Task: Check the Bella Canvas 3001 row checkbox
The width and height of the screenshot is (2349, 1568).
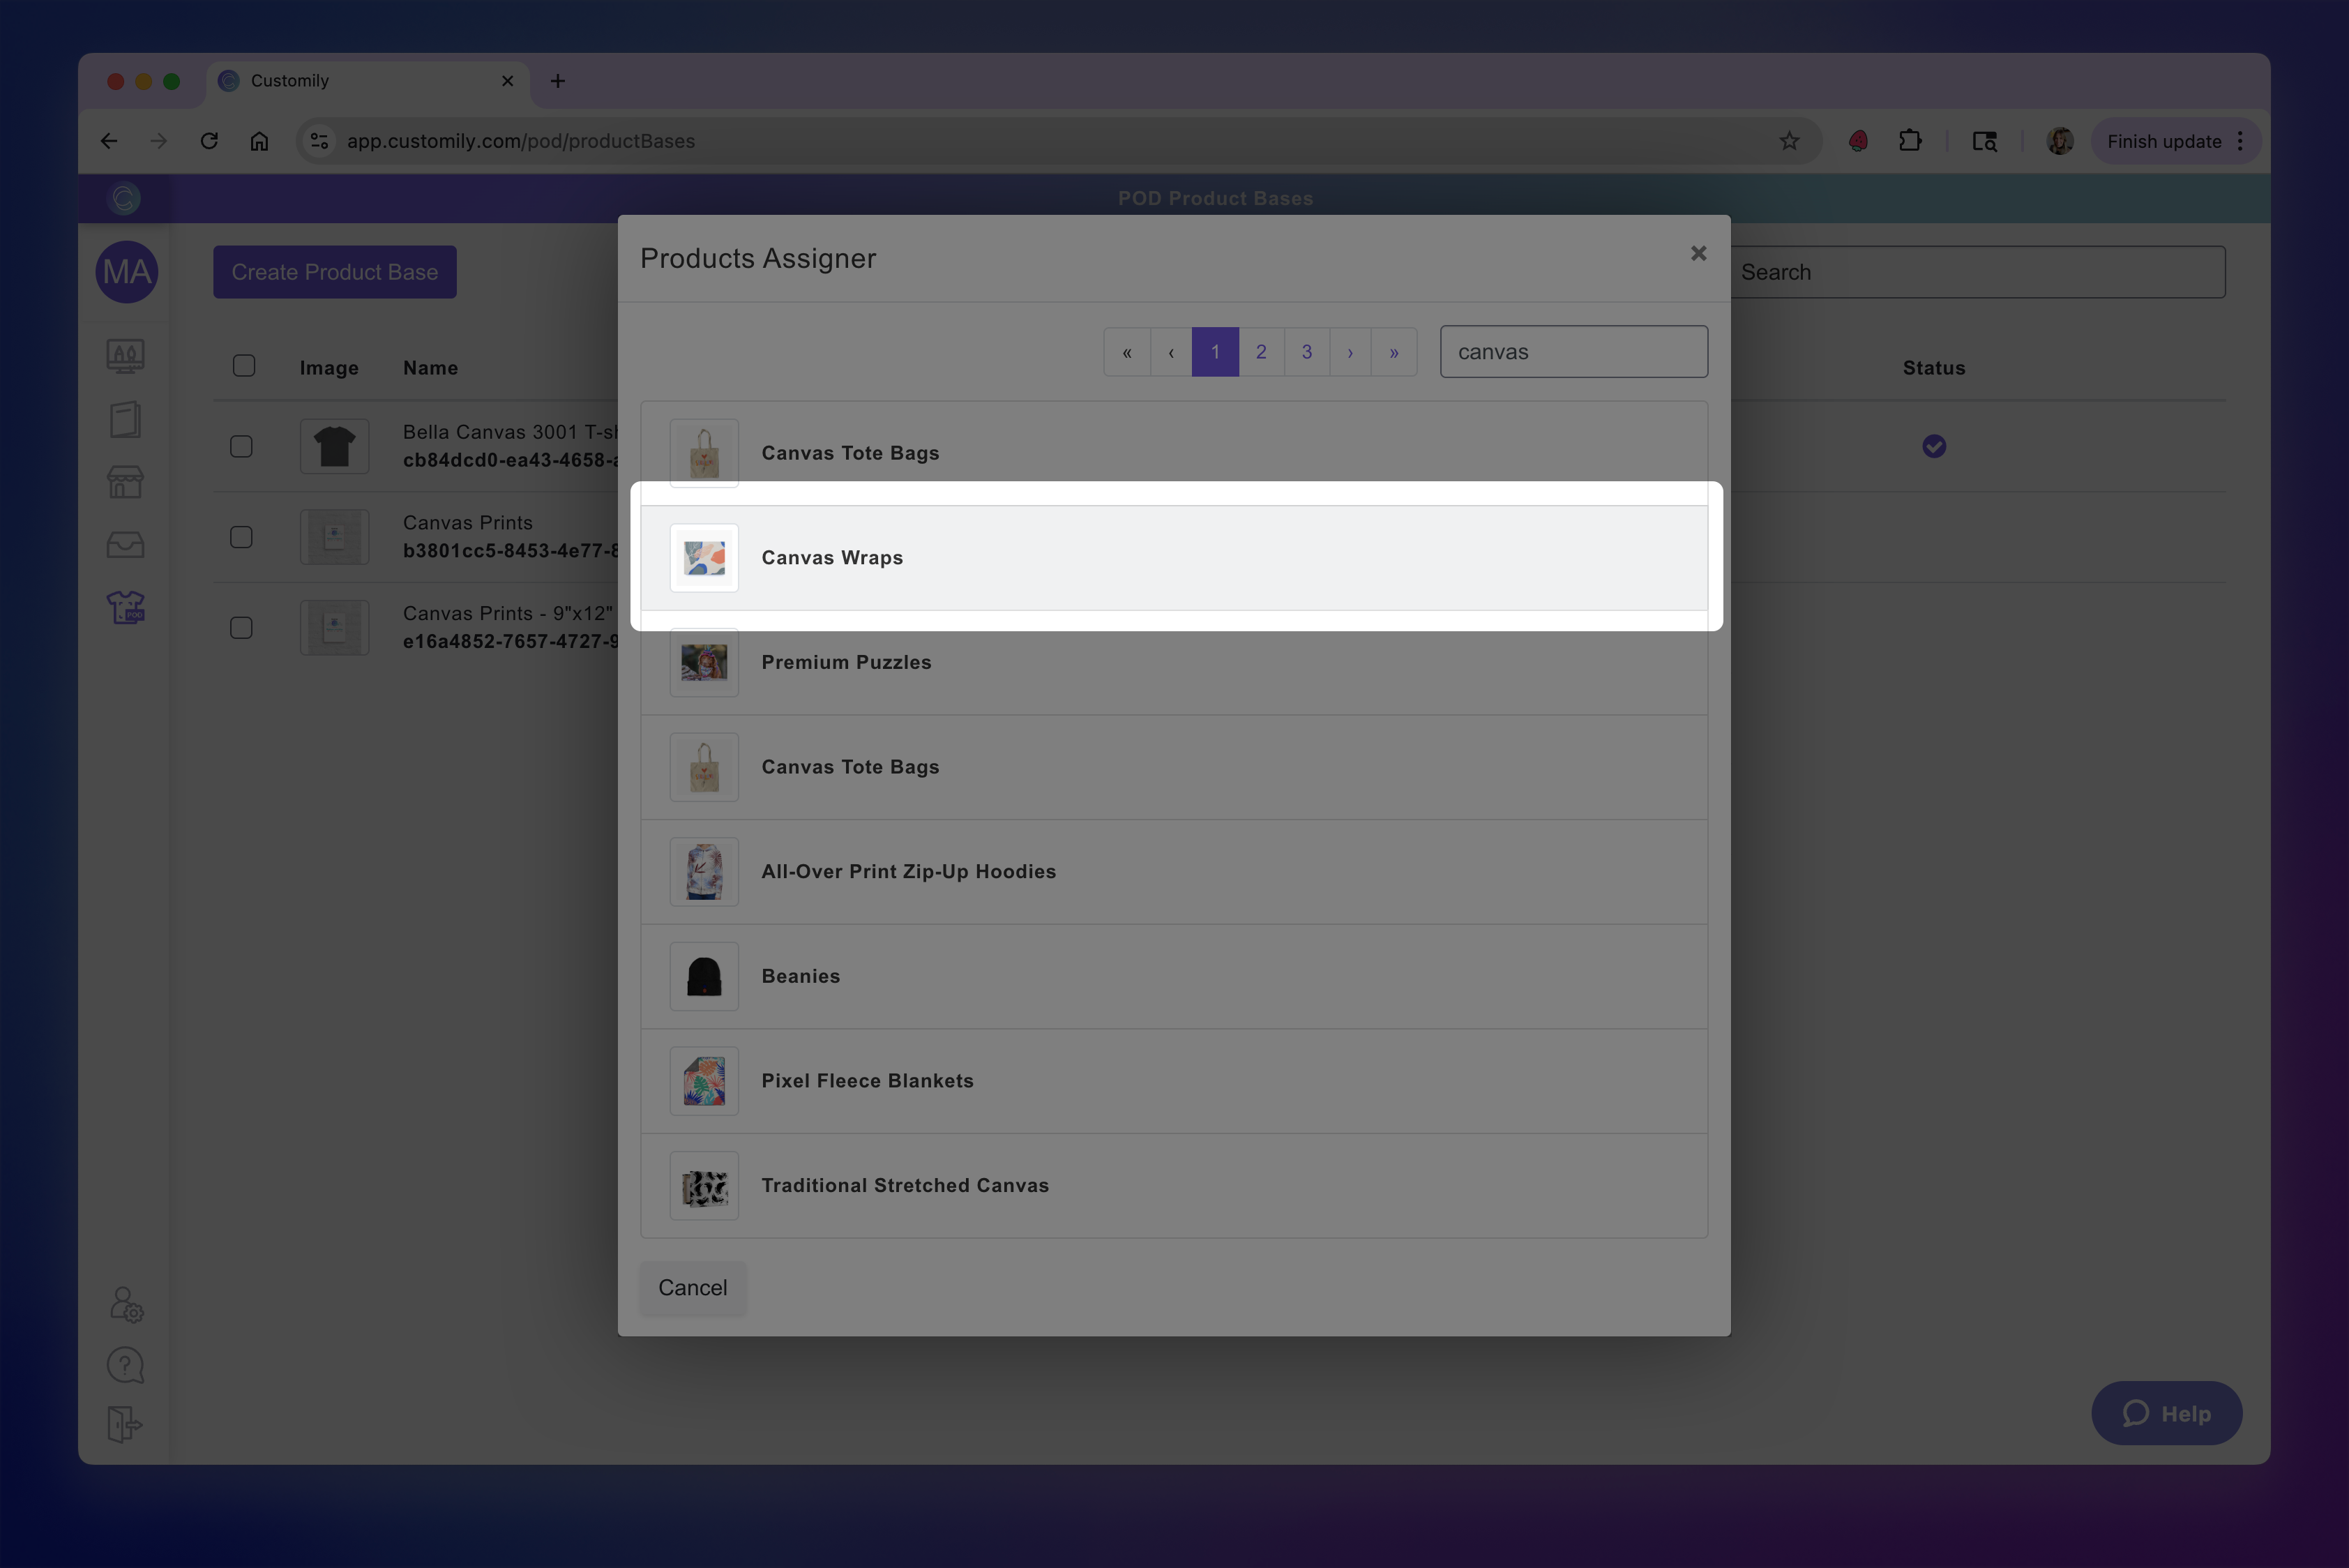Action: tap(241, 447)
